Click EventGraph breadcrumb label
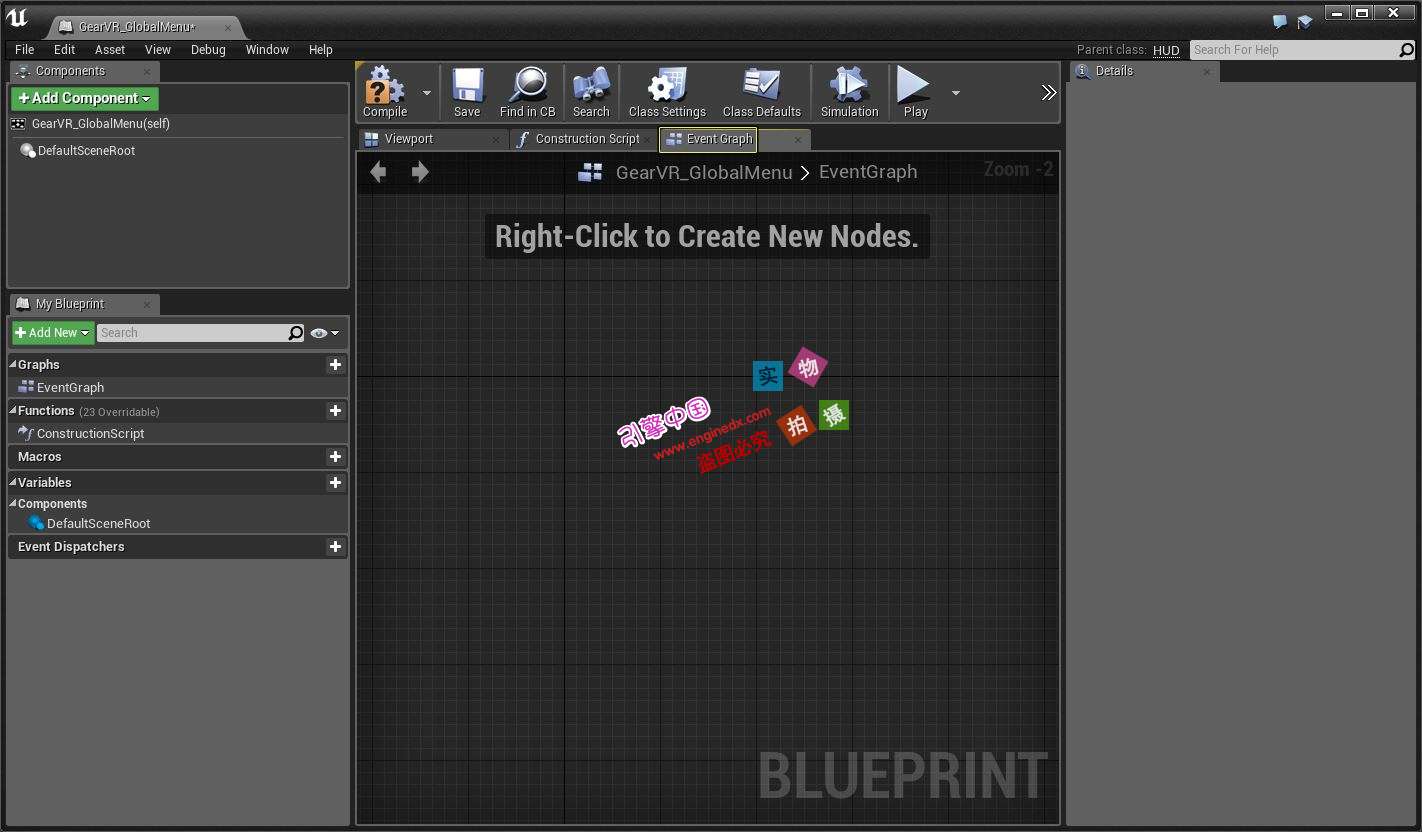This screenshot has height=832, width=1422. 868,172
